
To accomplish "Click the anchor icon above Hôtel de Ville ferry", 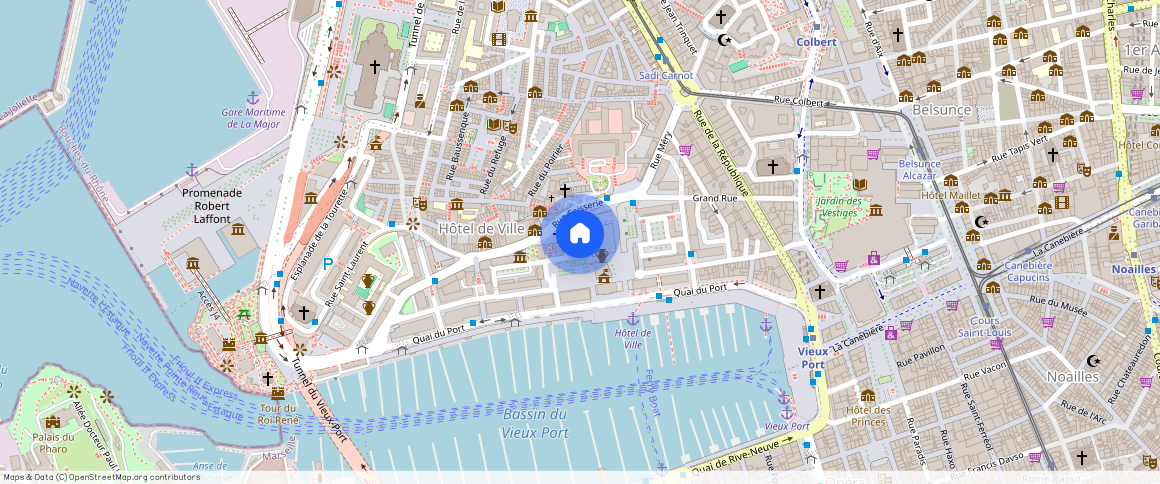I will (x=633, y=319).
